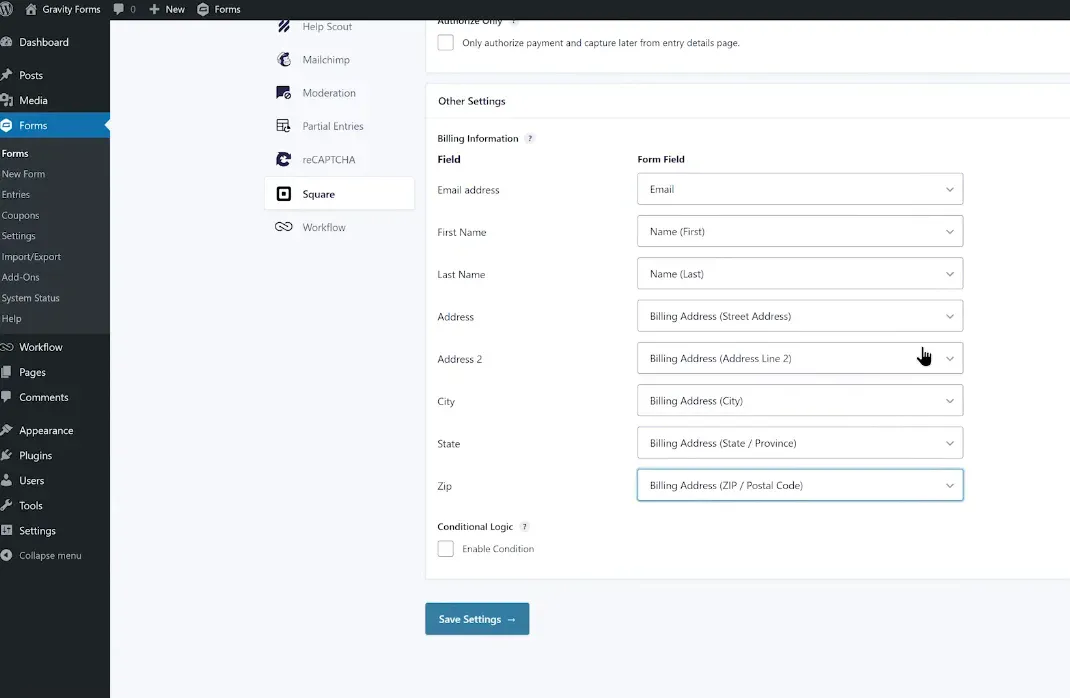Click the Save Settings button

477,619
